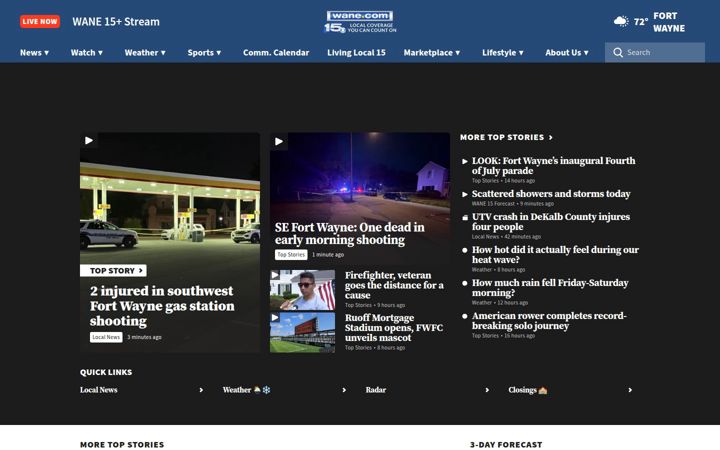Open LOOK: Fort Wayne's inaugural Fourth of July parade
The image size is (720, 450).
pyautogui.click(x=554, y=166)
